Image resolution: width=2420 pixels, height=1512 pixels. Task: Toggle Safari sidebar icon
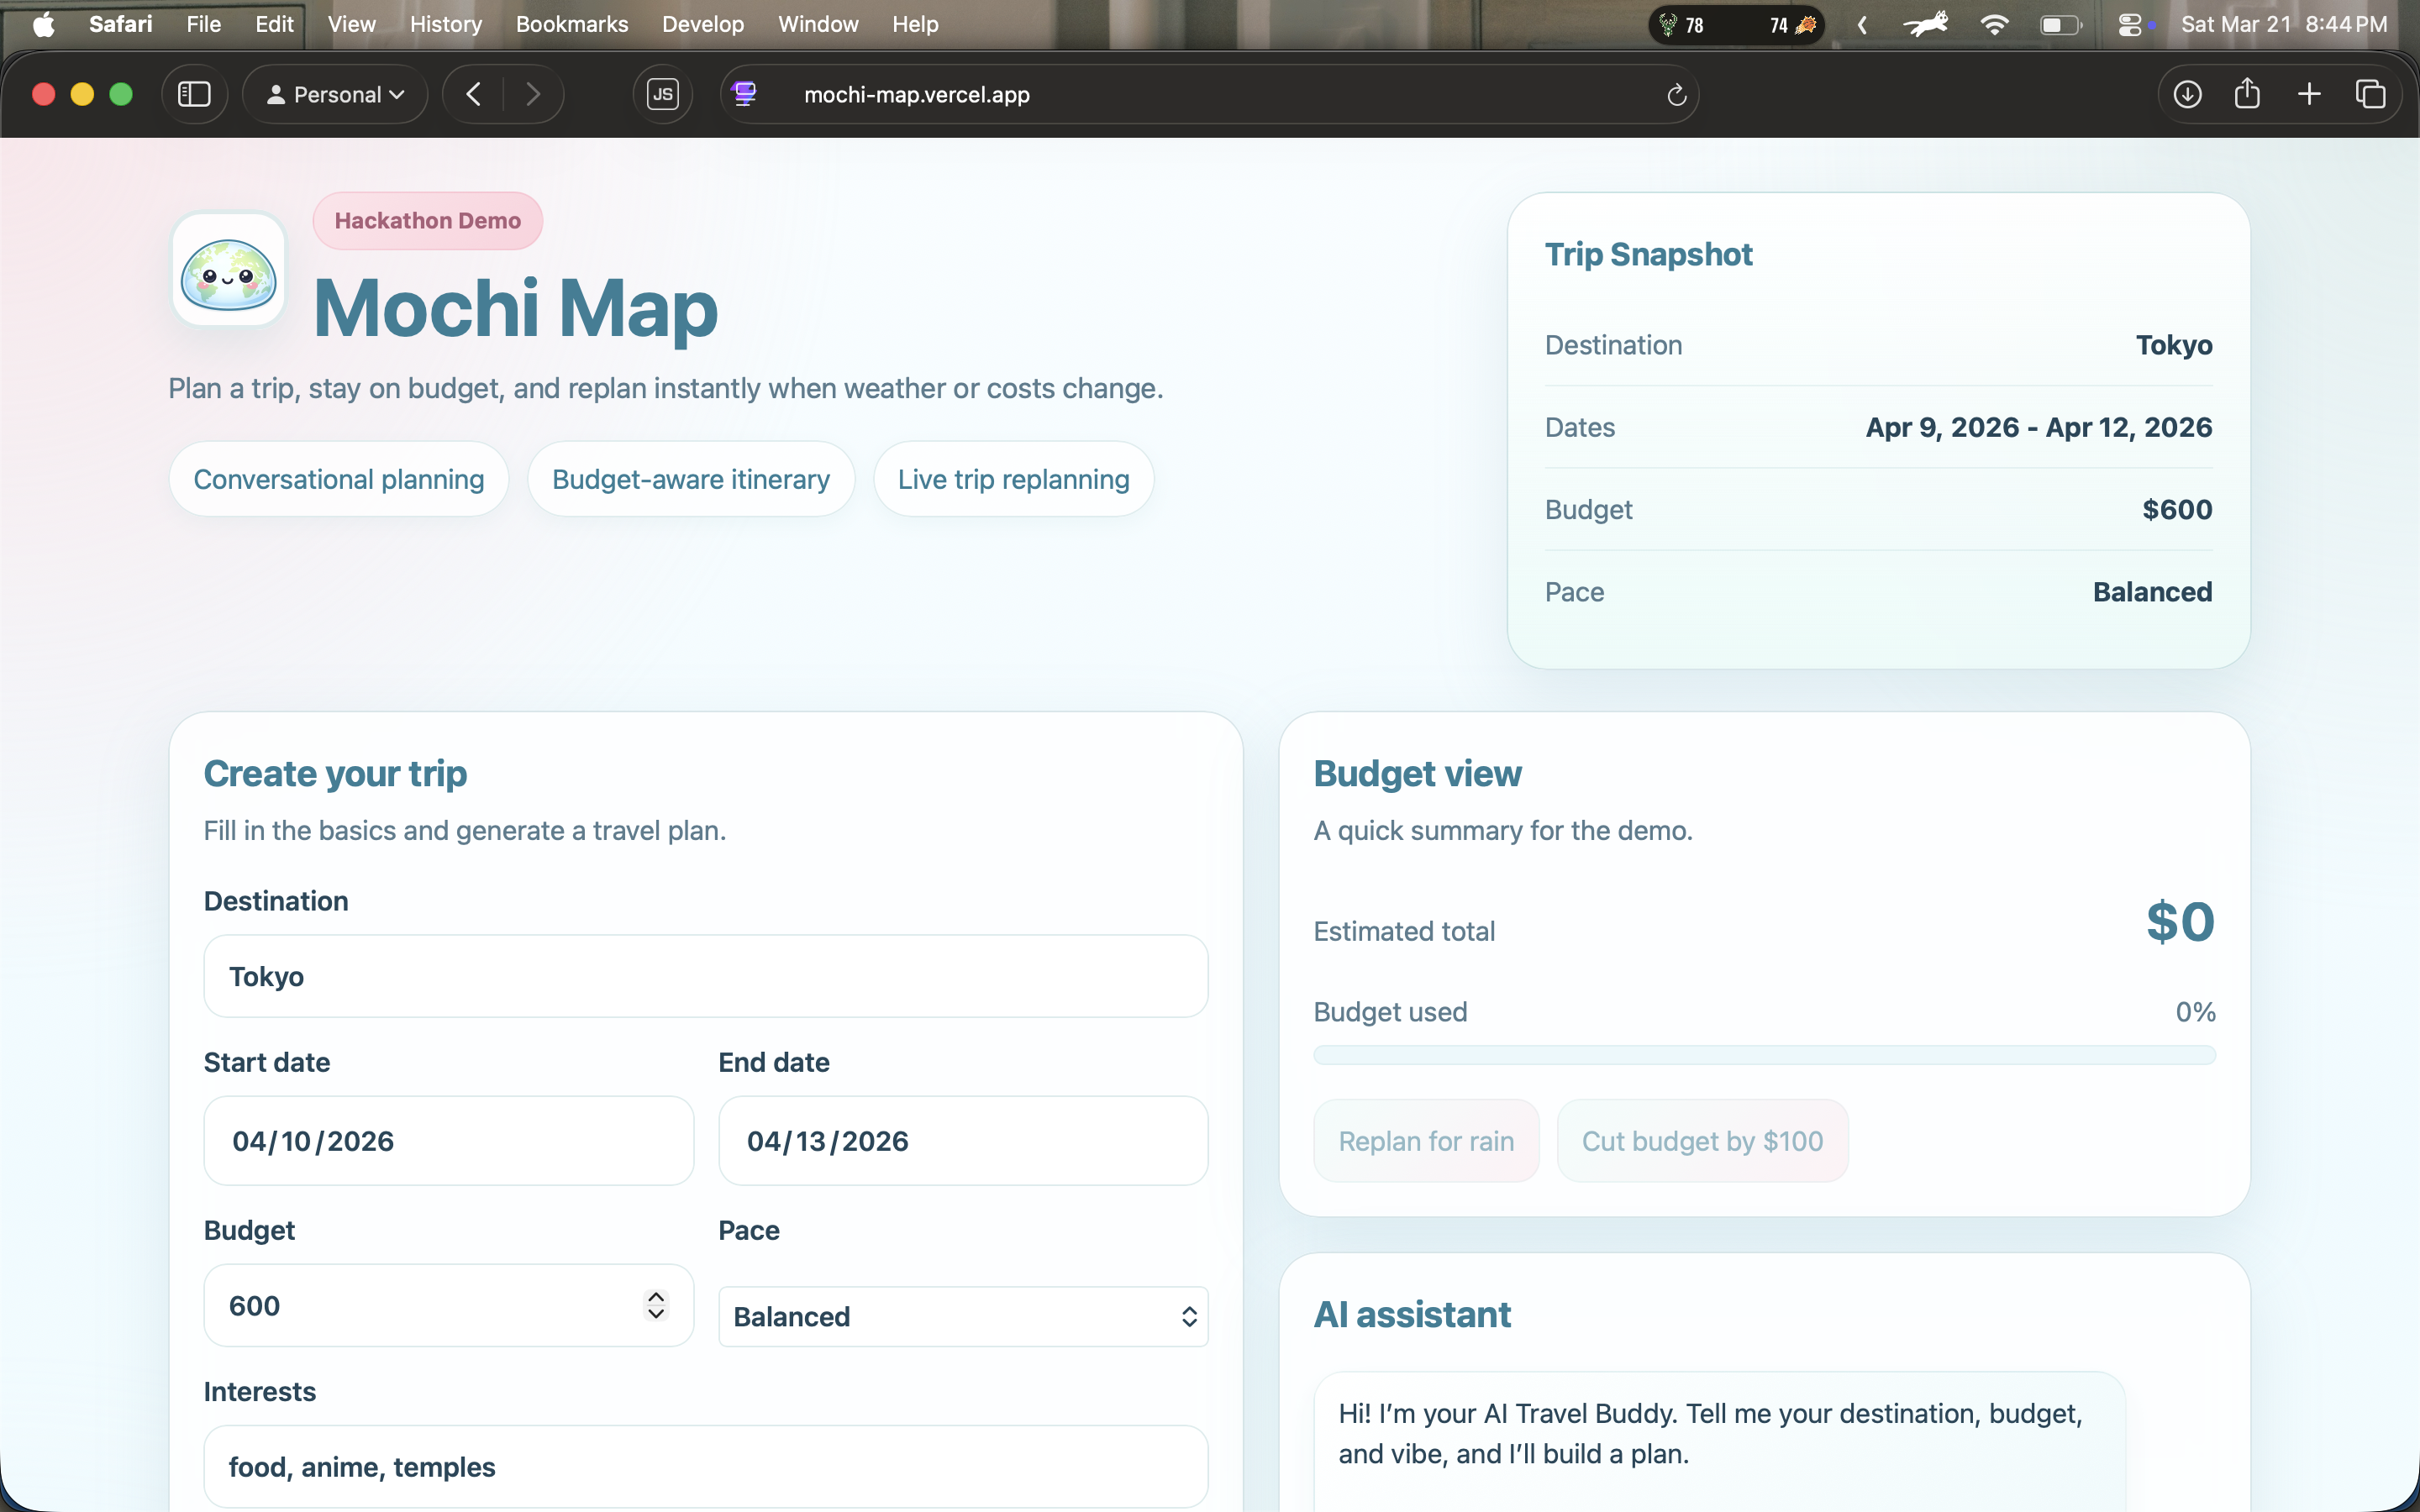click(194, 94)
